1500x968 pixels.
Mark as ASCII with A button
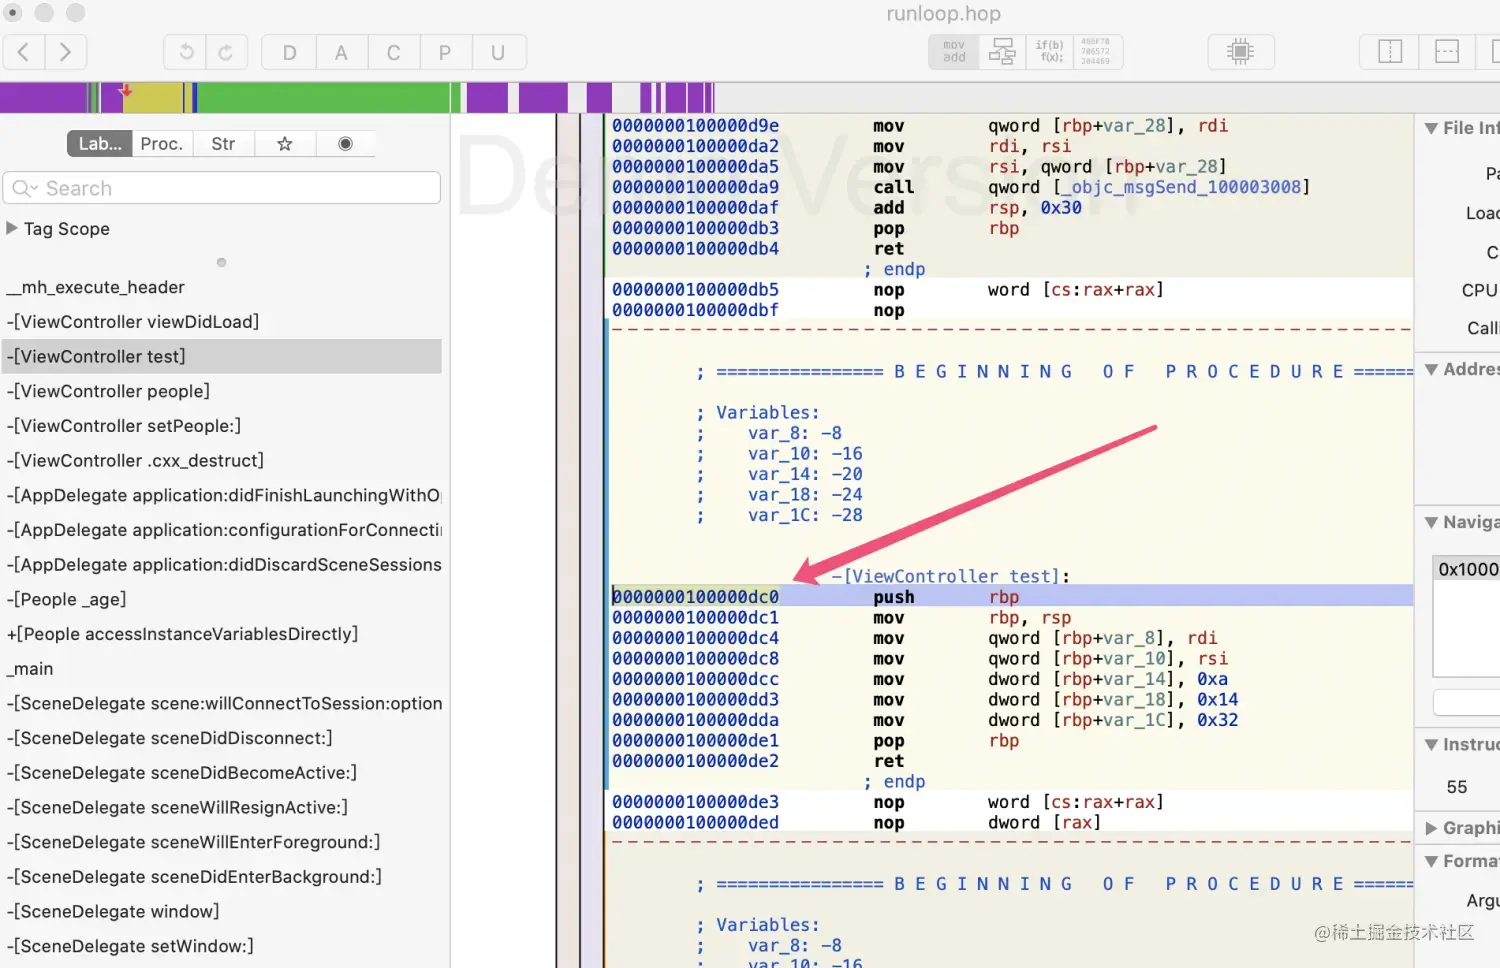(x=341, y=52)
